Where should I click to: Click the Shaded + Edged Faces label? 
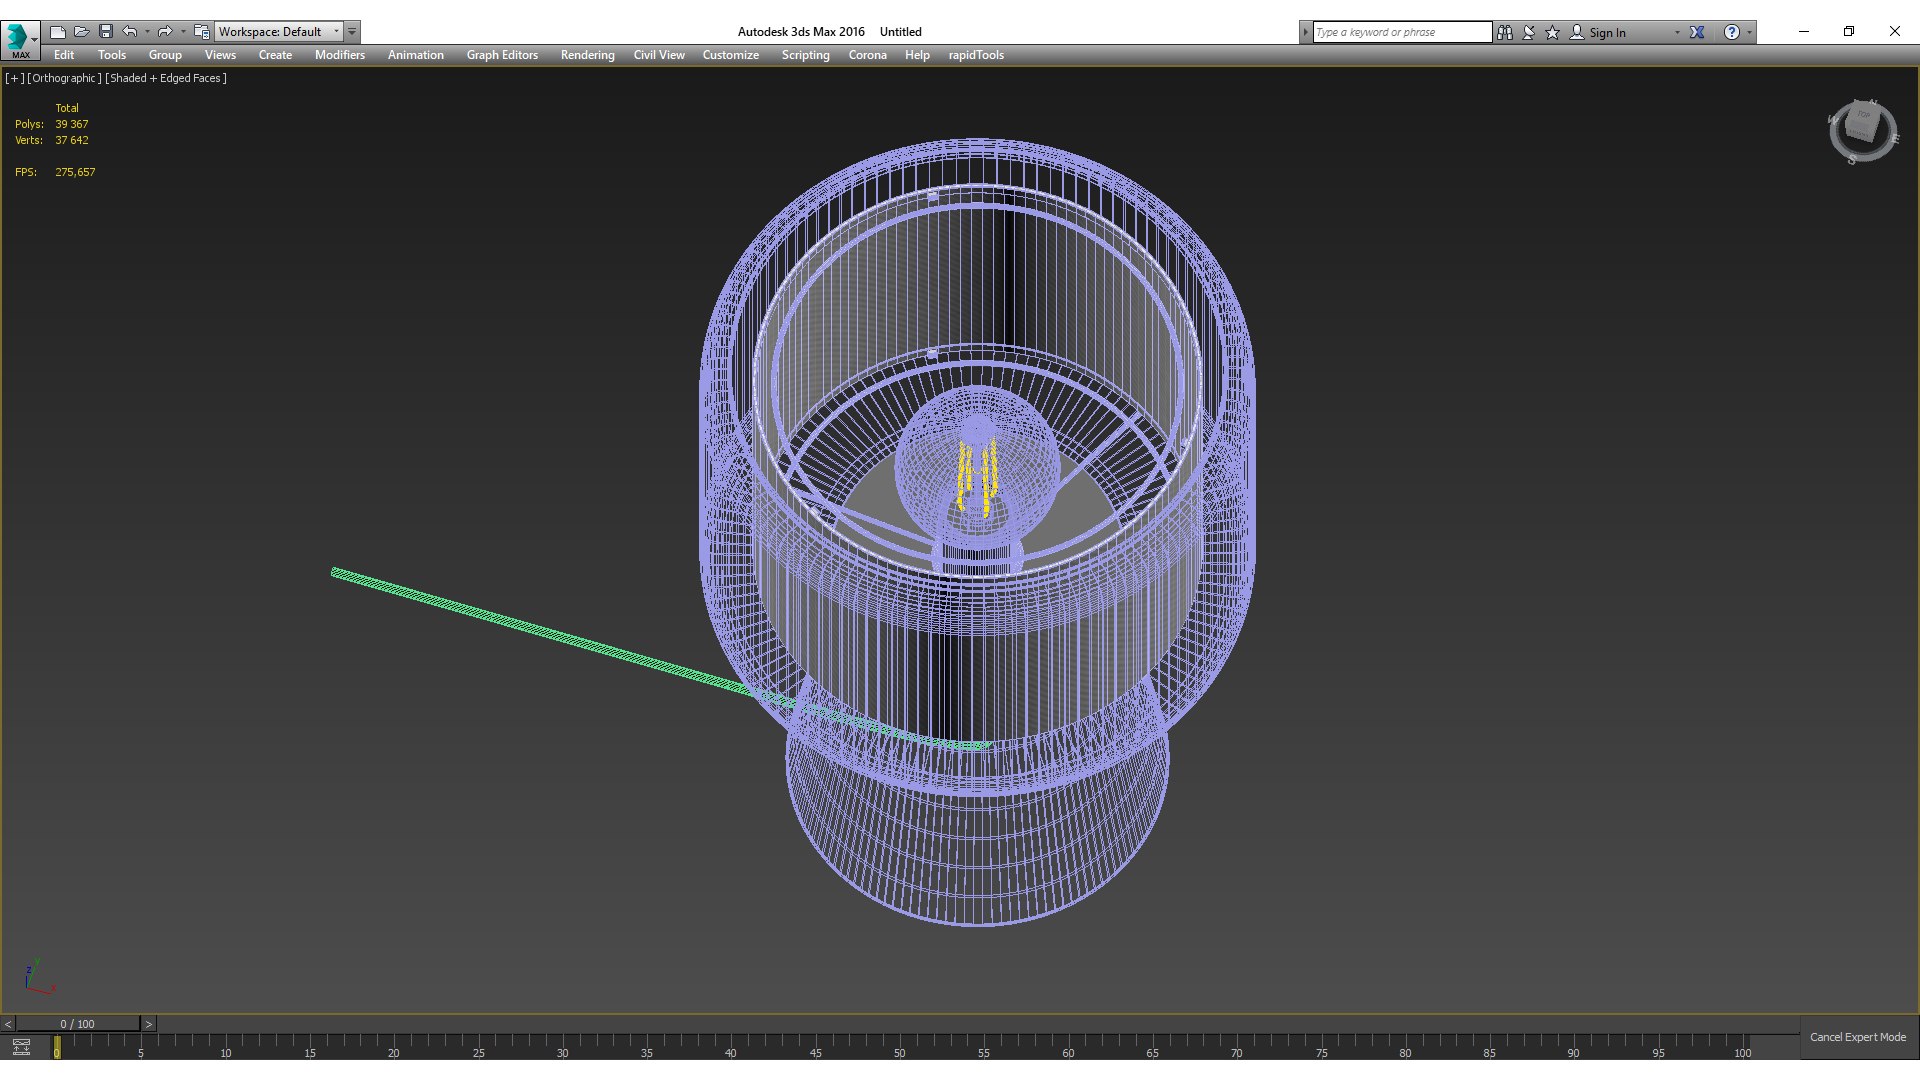[x=166, y=78]
